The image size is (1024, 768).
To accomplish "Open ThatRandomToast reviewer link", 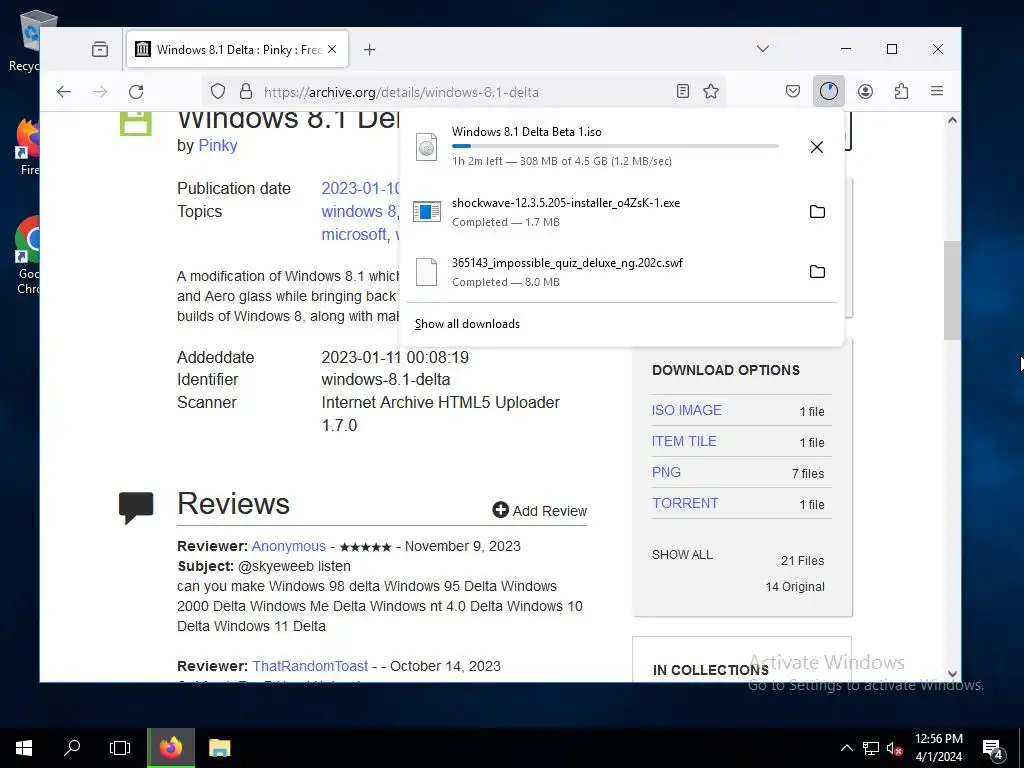I will tap(310, 666).
